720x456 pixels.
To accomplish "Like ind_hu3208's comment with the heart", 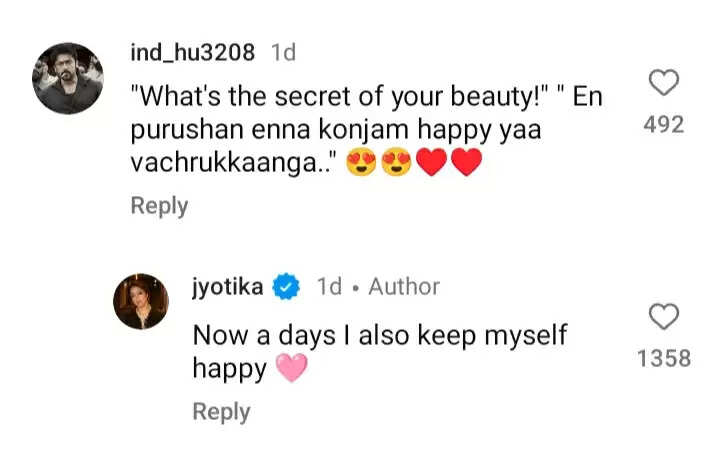I will click(x=664, y=83).
